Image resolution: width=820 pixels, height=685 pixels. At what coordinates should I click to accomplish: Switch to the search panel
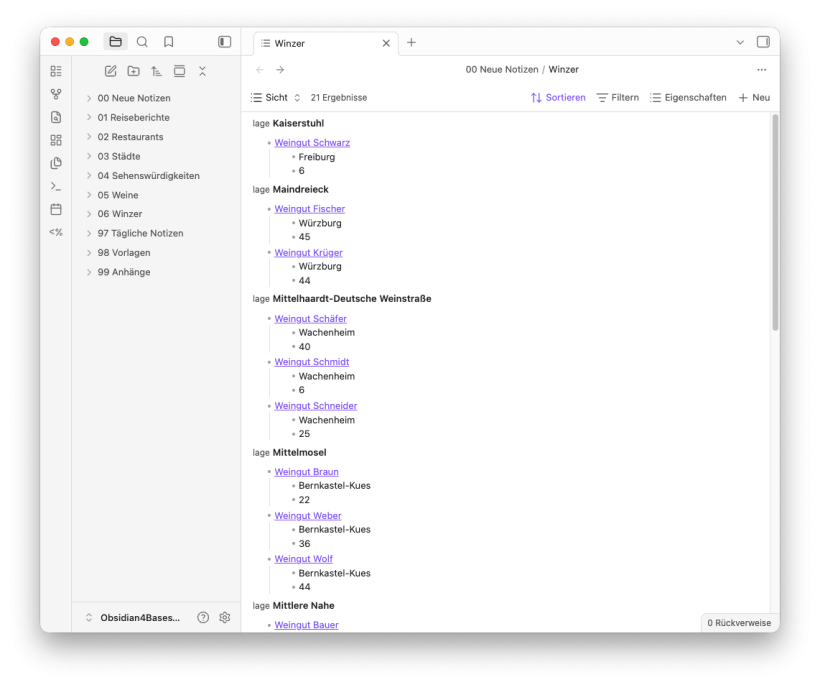point(142,42)
